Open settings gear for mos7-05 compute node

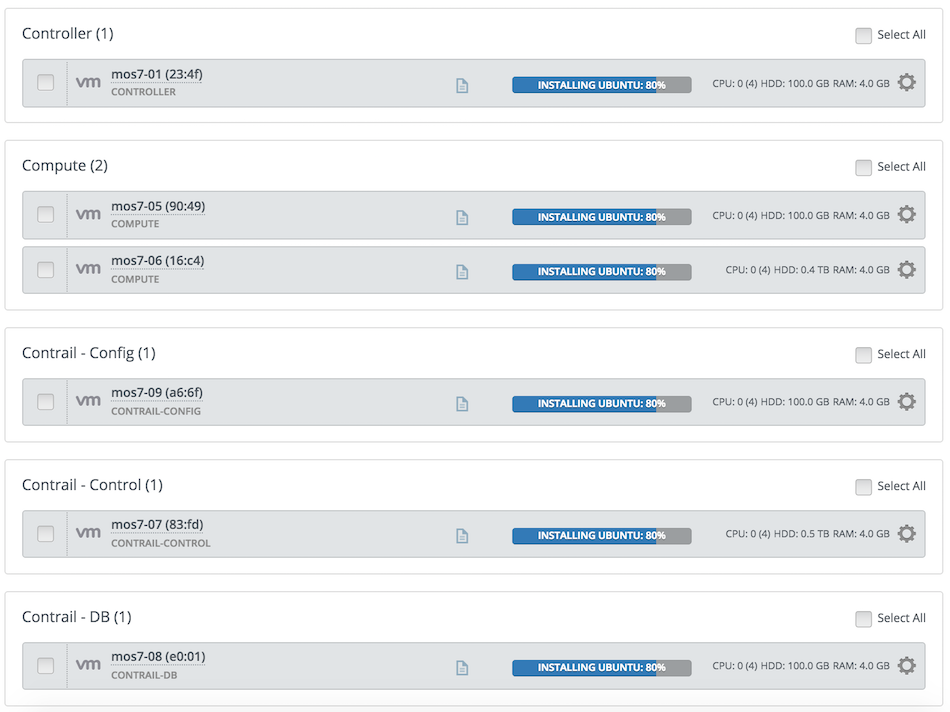coord(906,215)
